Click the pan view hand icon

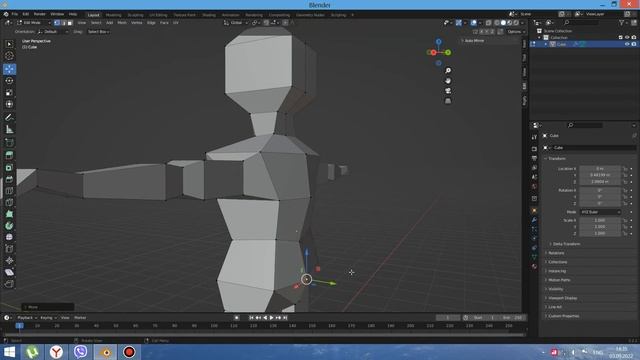point(448,81)
